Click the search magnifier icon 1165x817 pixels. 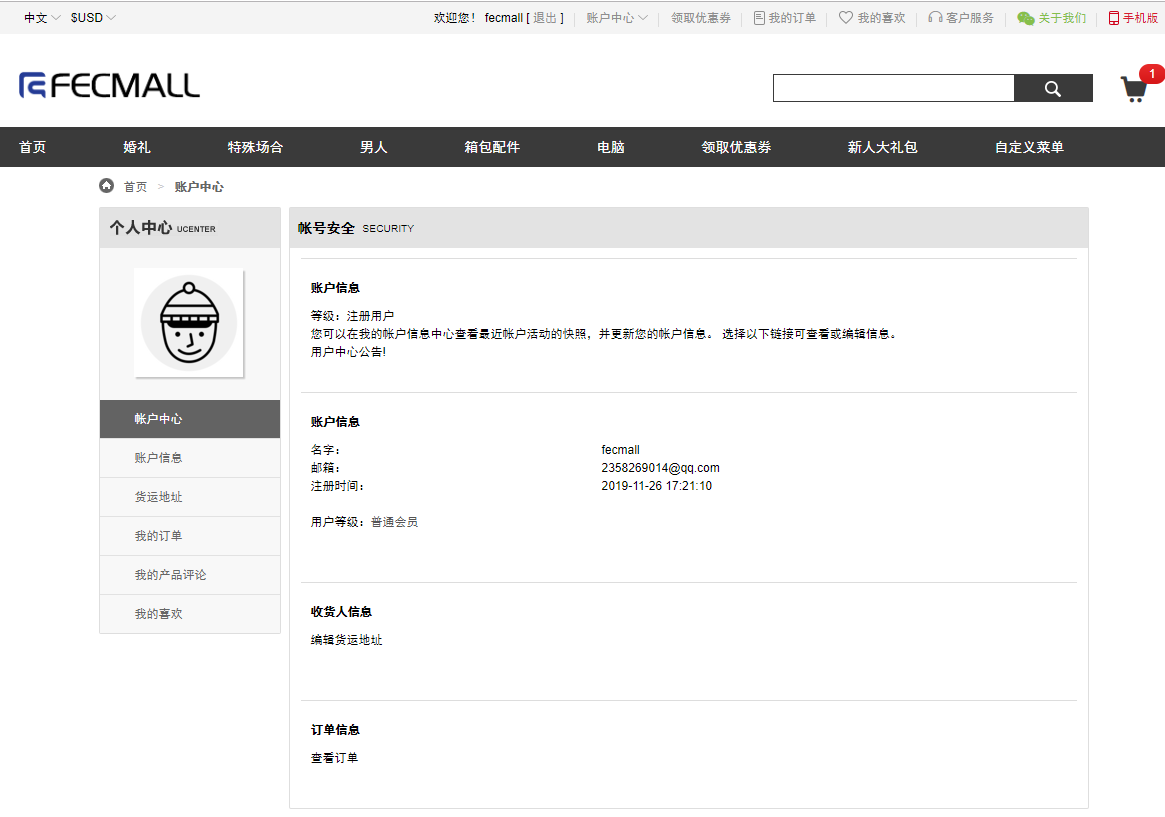(x=1052, y=88)
